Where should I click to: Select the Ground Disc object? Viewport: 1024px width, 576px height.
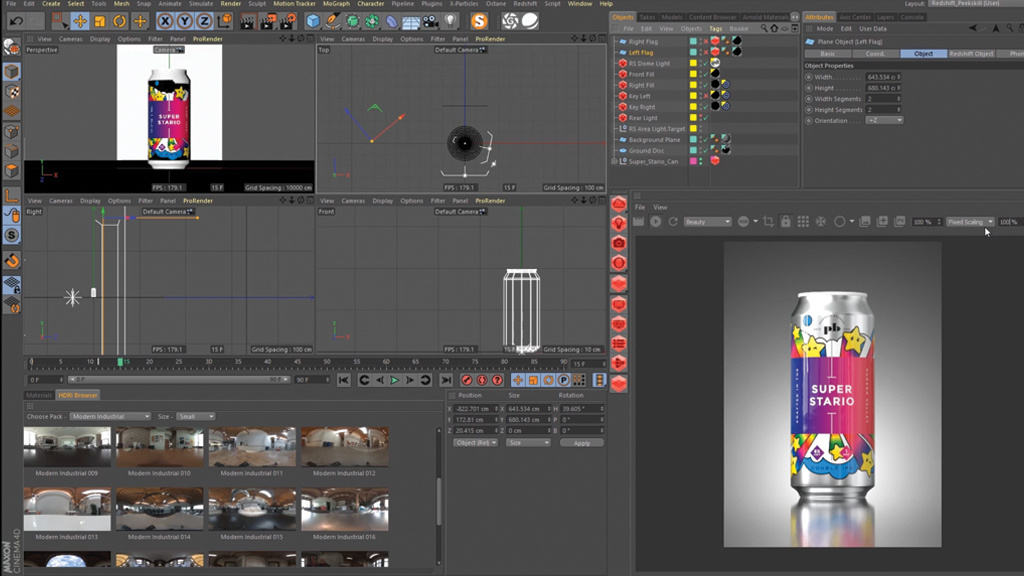click(x=647, y=150)
